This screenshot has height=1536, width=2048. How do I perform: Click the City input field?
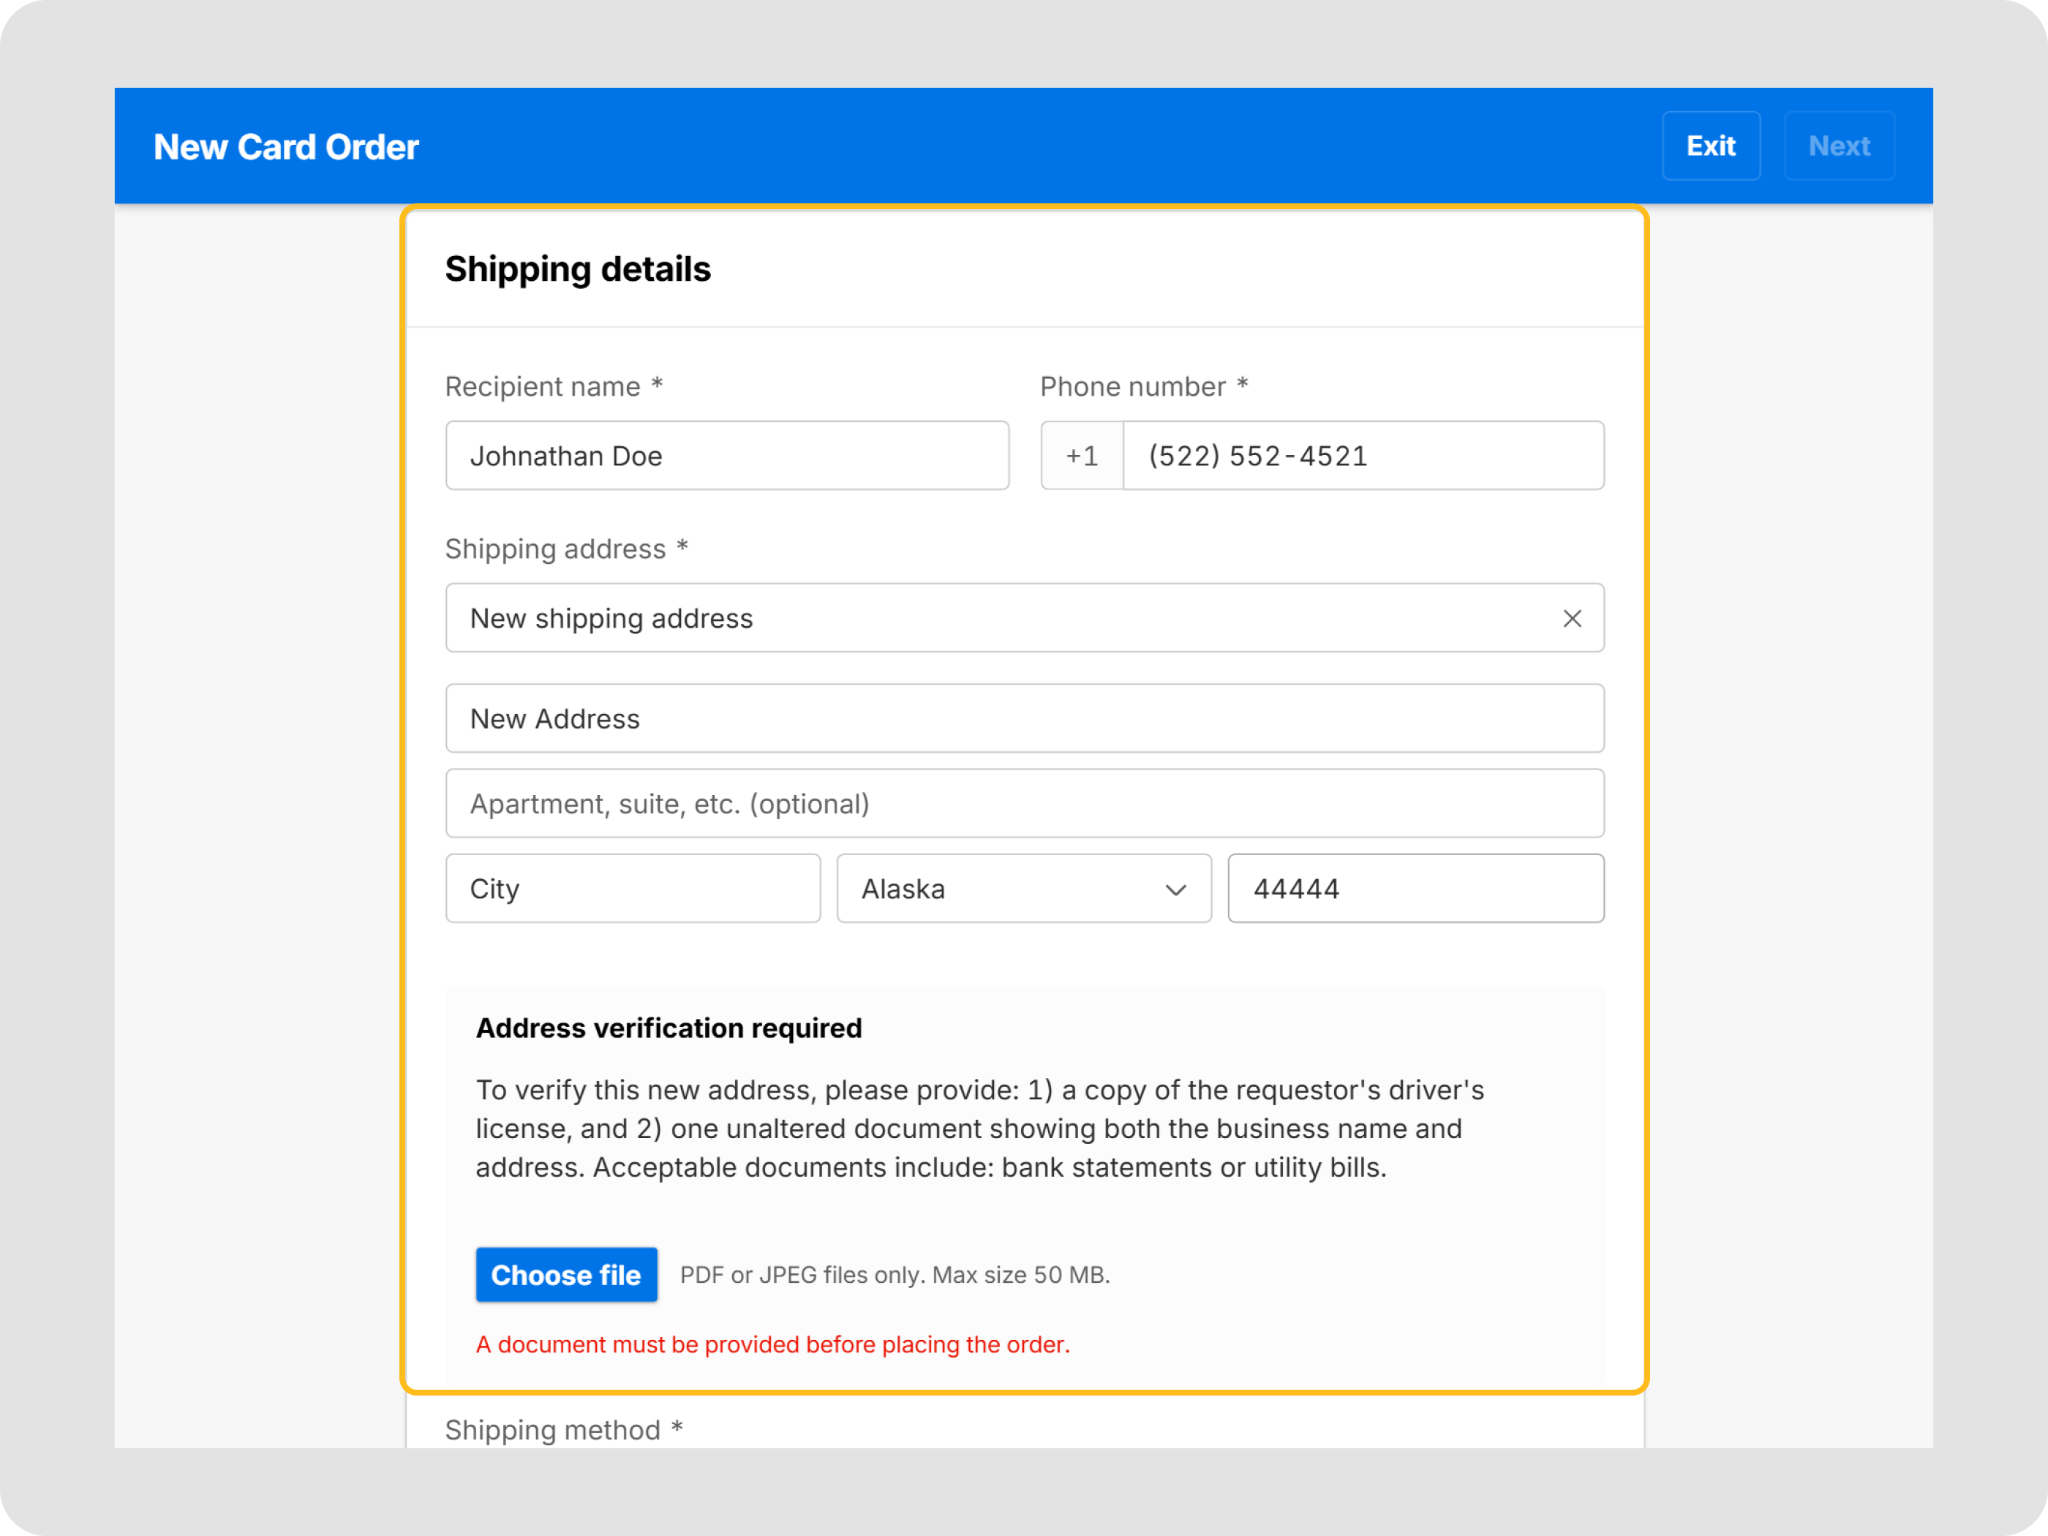633,888
